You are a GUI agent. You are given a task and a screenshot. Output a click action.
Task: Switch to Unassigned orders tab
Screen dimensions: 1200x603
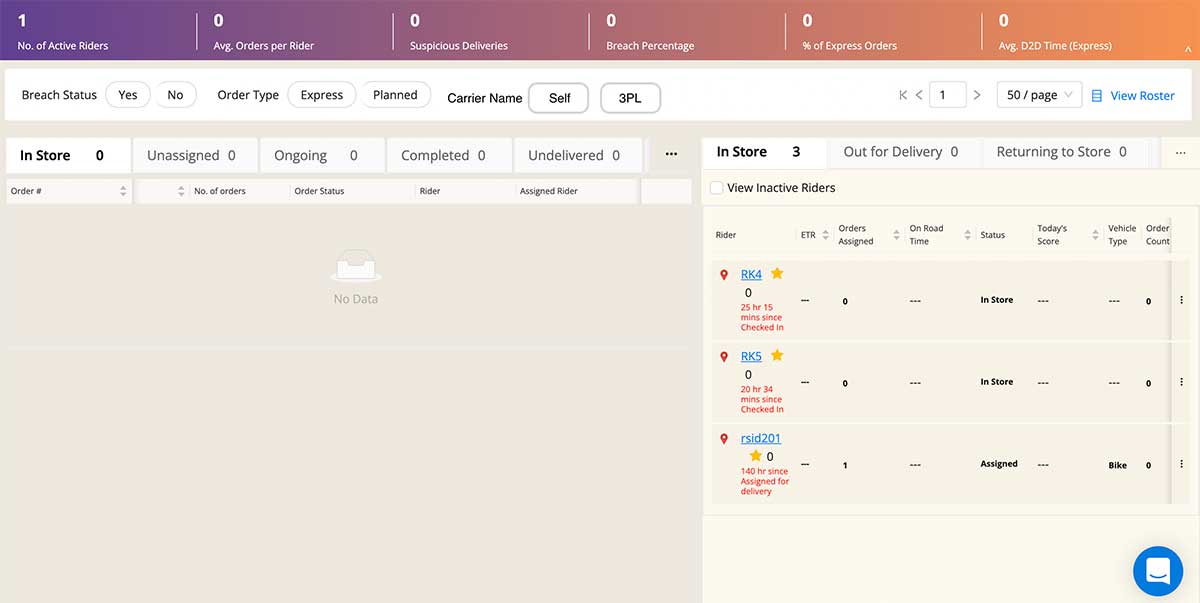coord(195,156)
